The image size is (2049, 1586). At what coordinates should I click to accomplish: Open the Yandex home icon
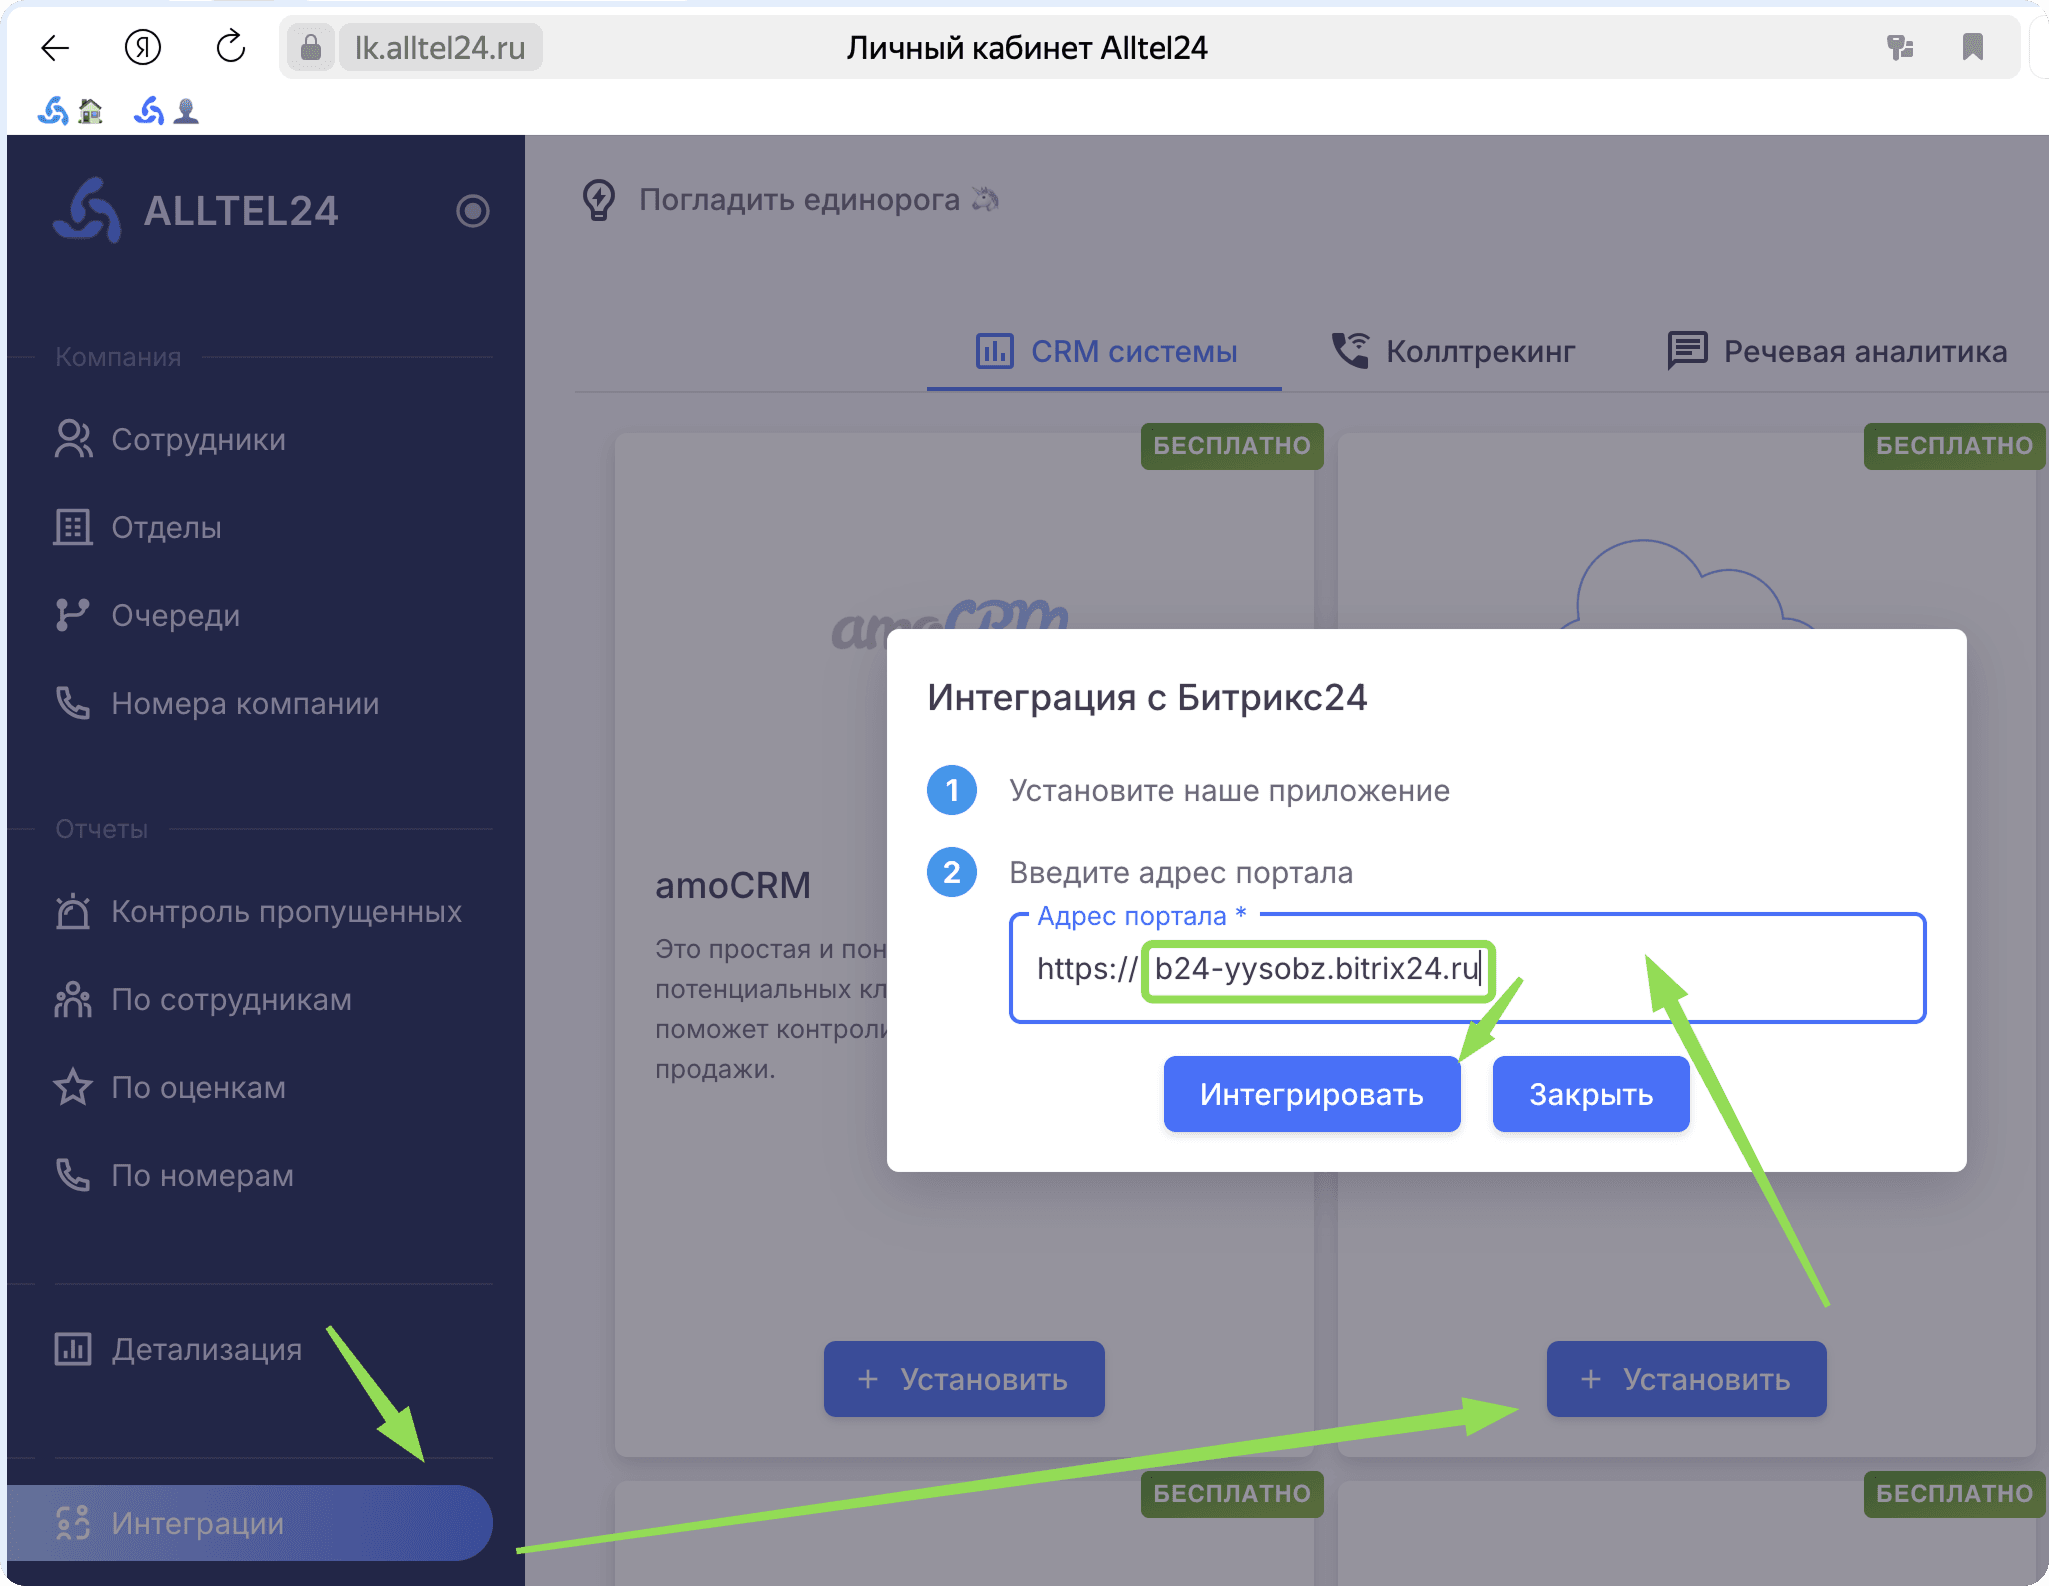pyautogui.click(x=143, y=47)
